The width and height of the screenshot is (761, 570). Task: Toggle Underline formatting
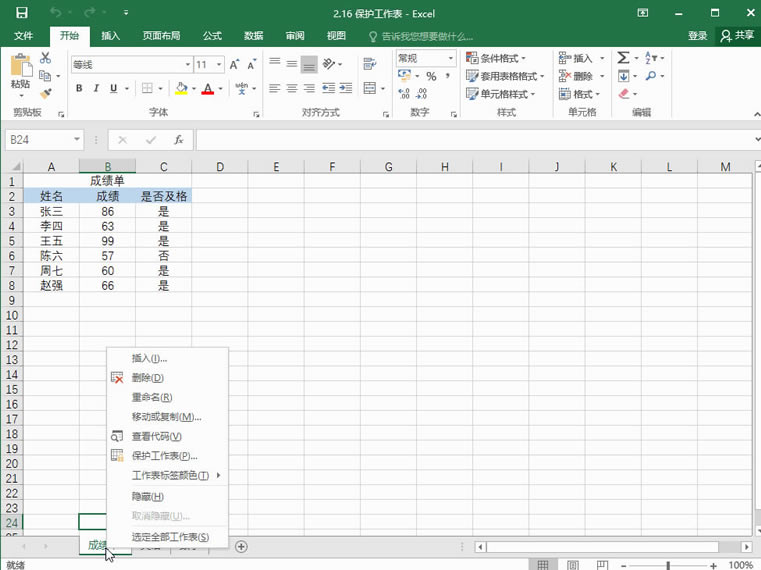tap(114, 88)
